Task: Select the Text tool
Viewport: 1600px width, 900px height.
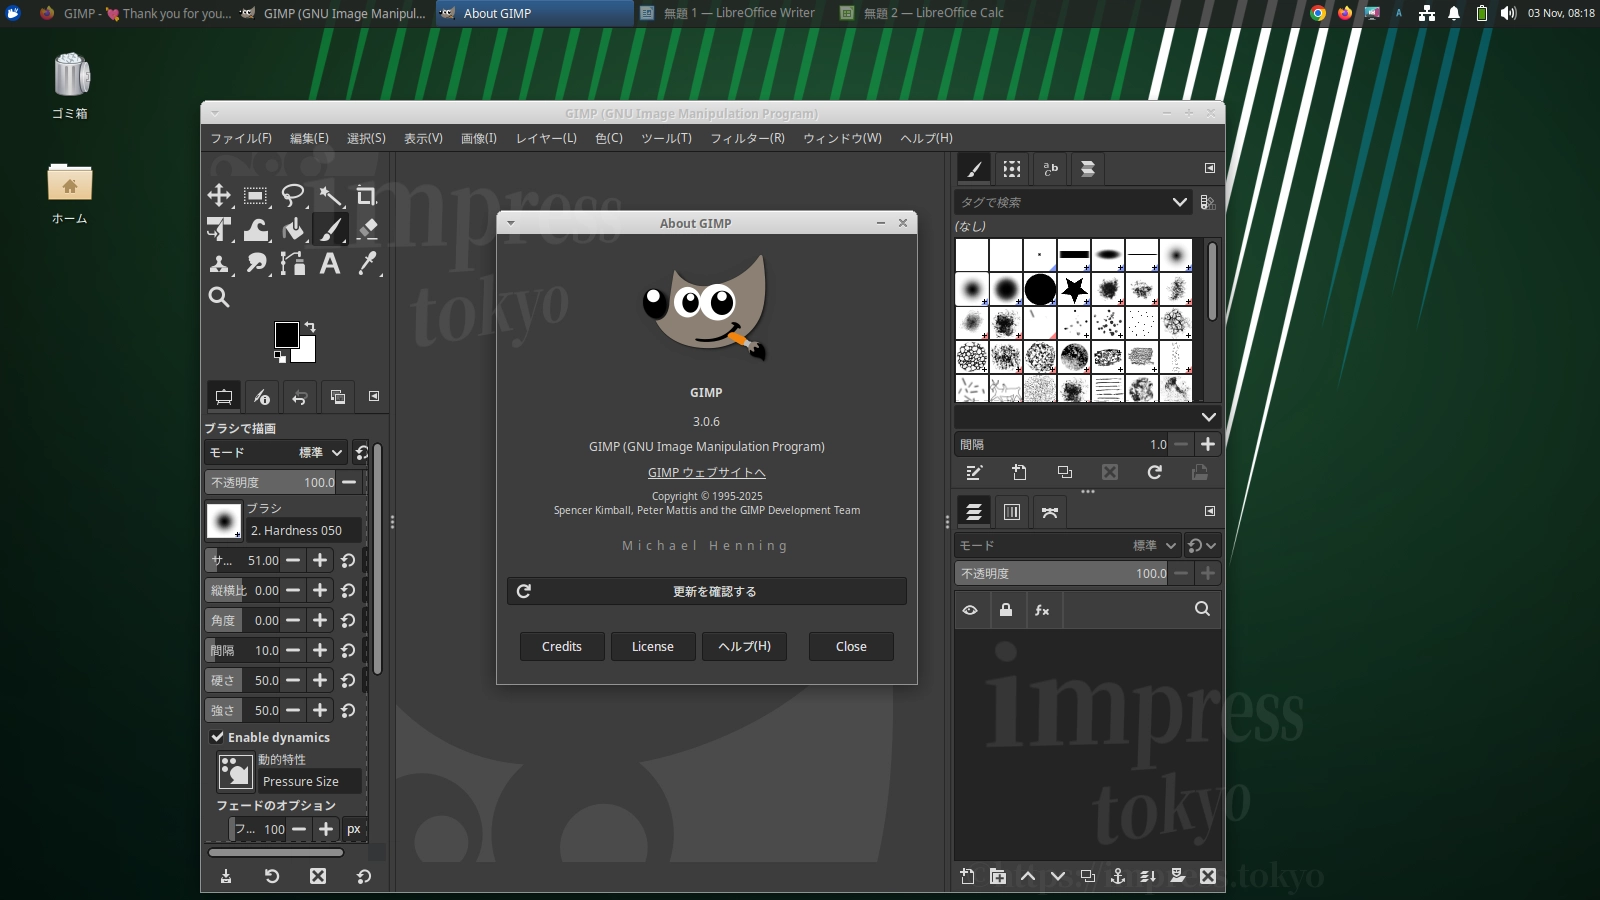Action: [x=330, y=263]
